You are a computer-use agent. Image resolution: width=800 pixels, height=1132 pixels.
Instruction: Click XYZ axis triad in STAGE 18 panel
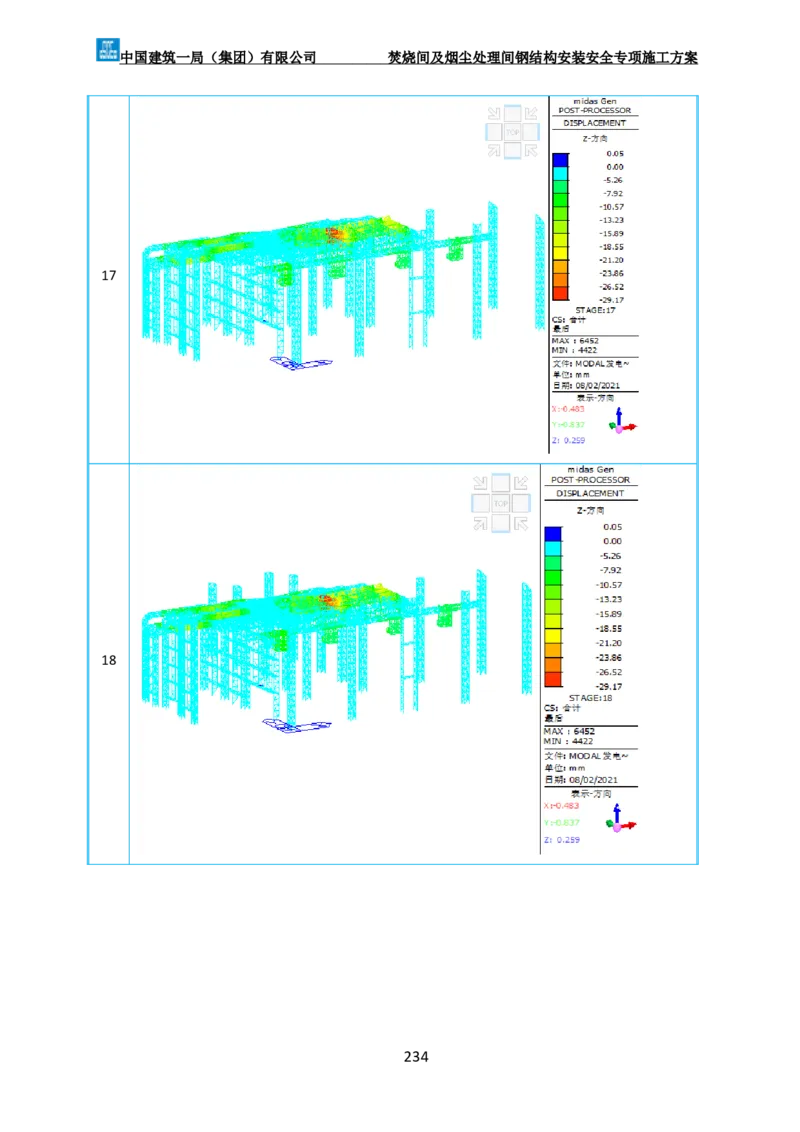(x=620, y=819)
